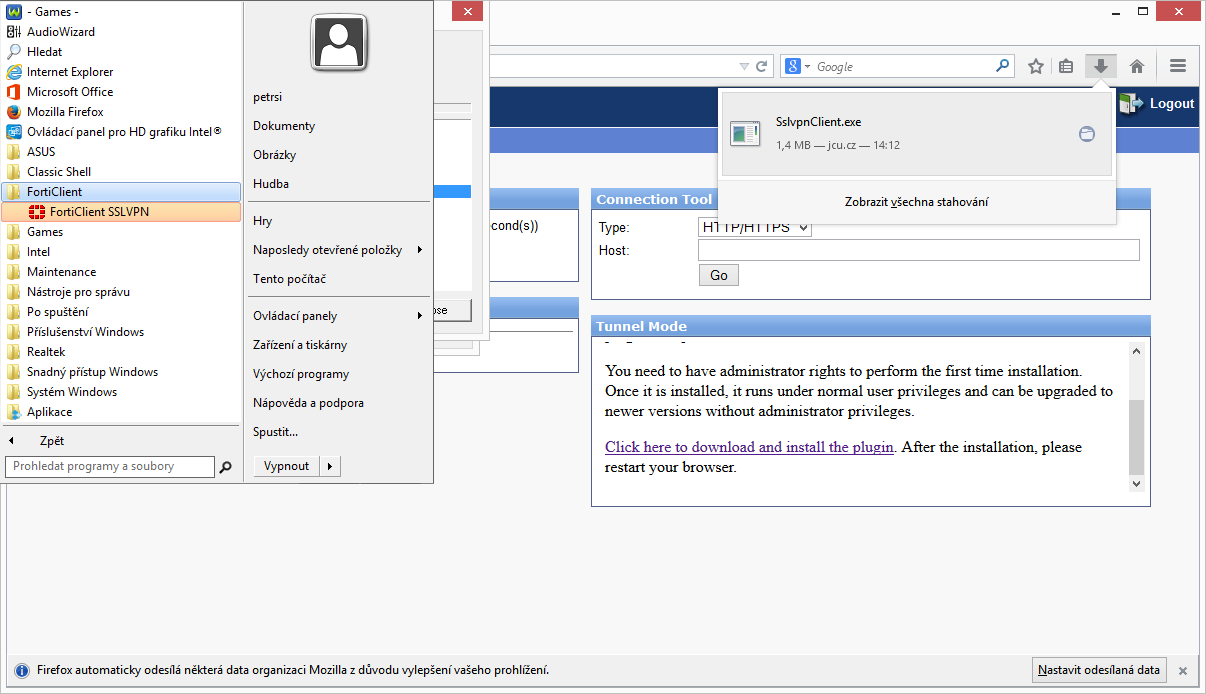Open Dokumenty from the Start menu

point(284,126)
